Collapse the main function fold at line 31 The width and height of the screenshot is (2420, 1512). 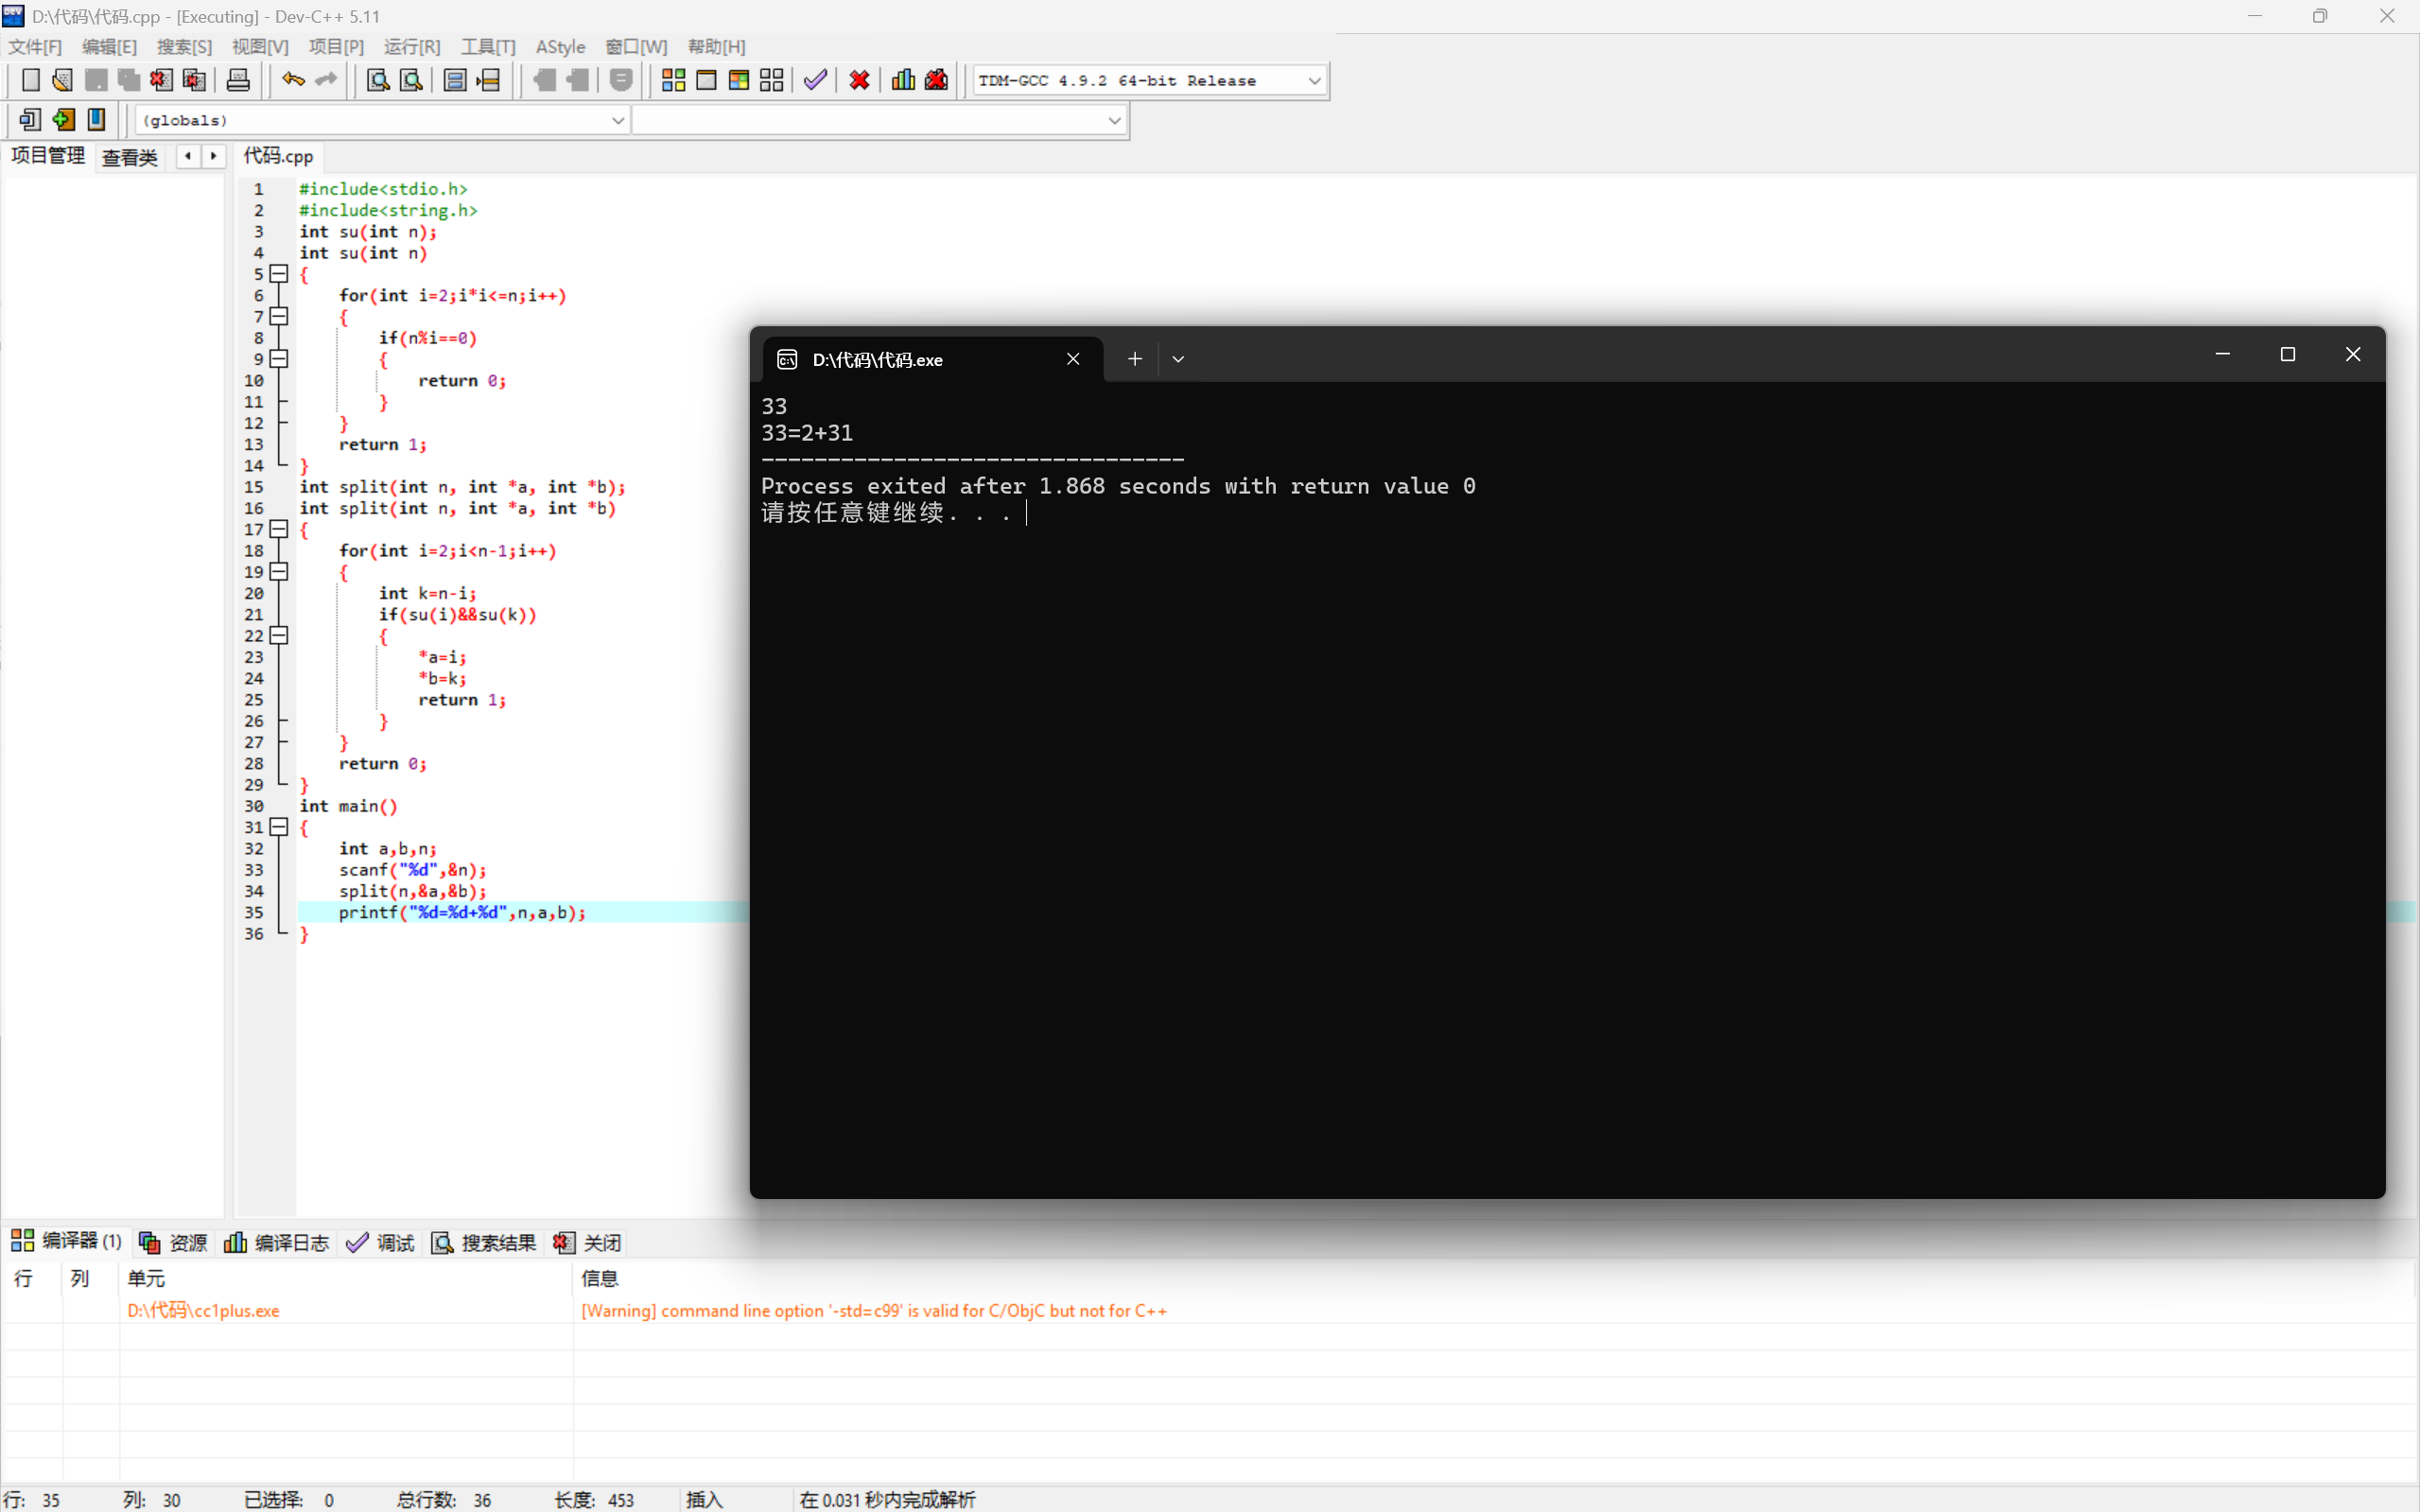(280, 827)
